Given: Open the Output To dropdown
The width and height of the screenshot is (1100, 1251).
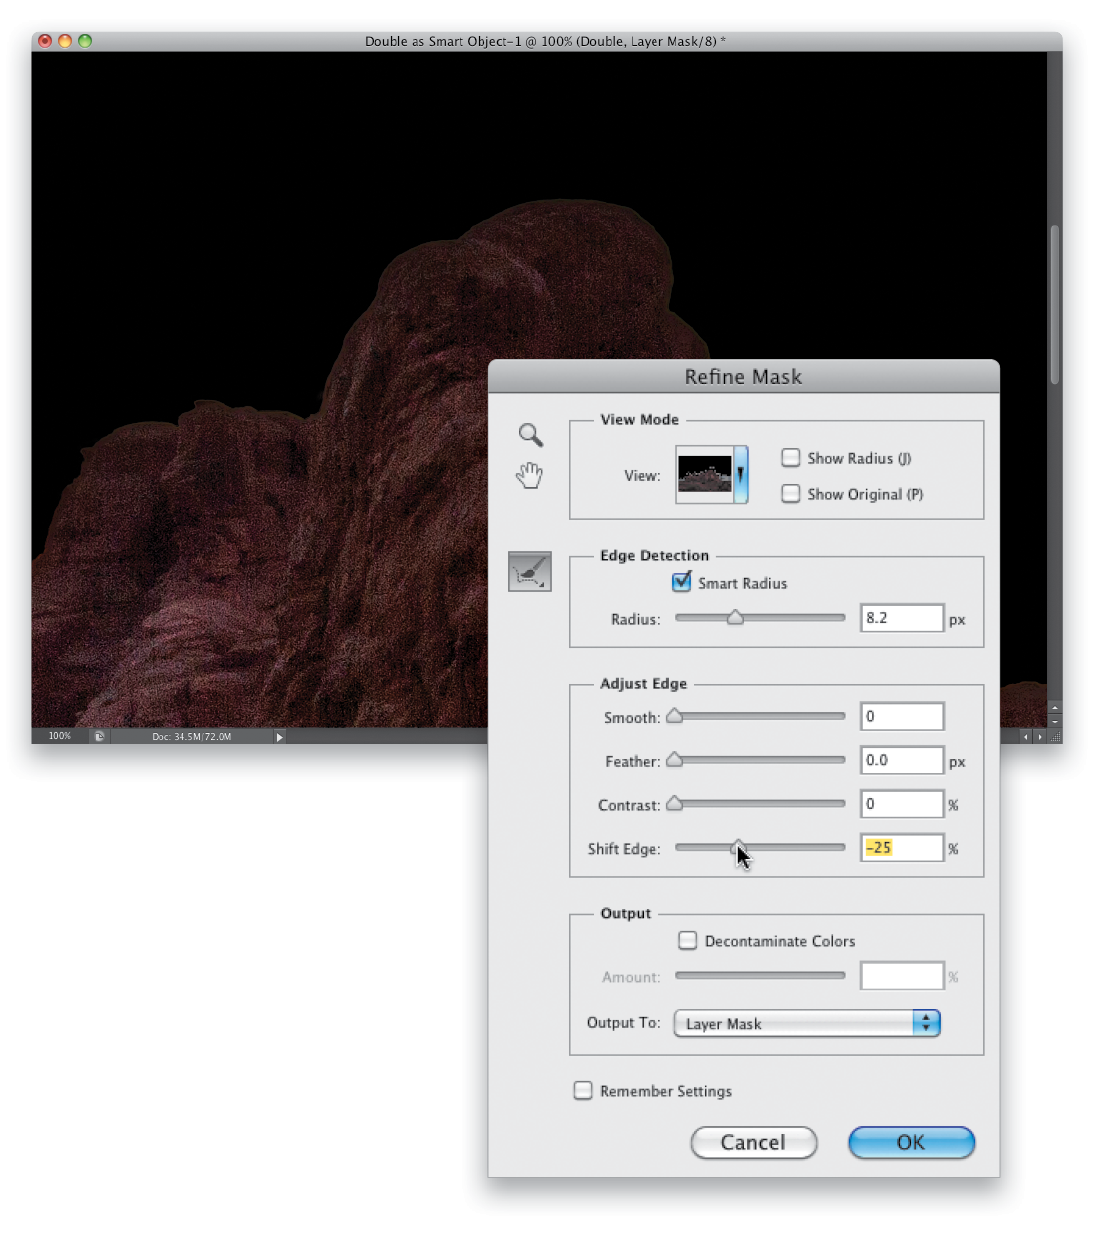Looking at the screenshot, I should tap(807, 1023).
